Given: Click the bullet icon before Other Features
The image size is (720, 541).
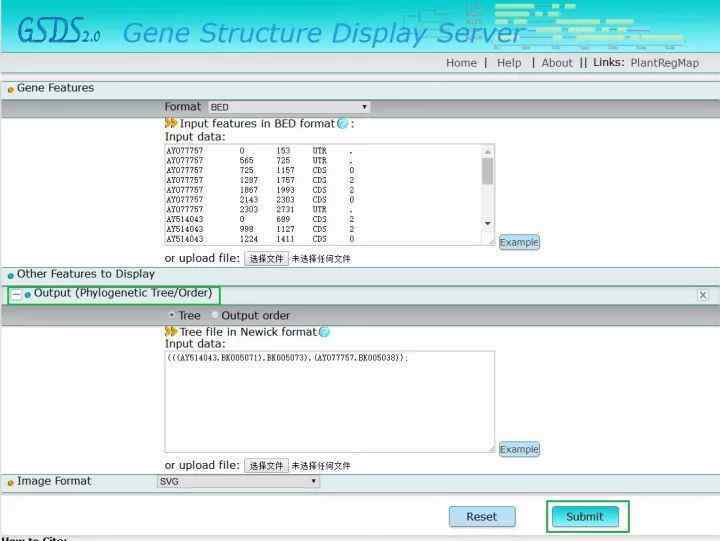Looking at the screenshot, I should click(x=10, y=276).
